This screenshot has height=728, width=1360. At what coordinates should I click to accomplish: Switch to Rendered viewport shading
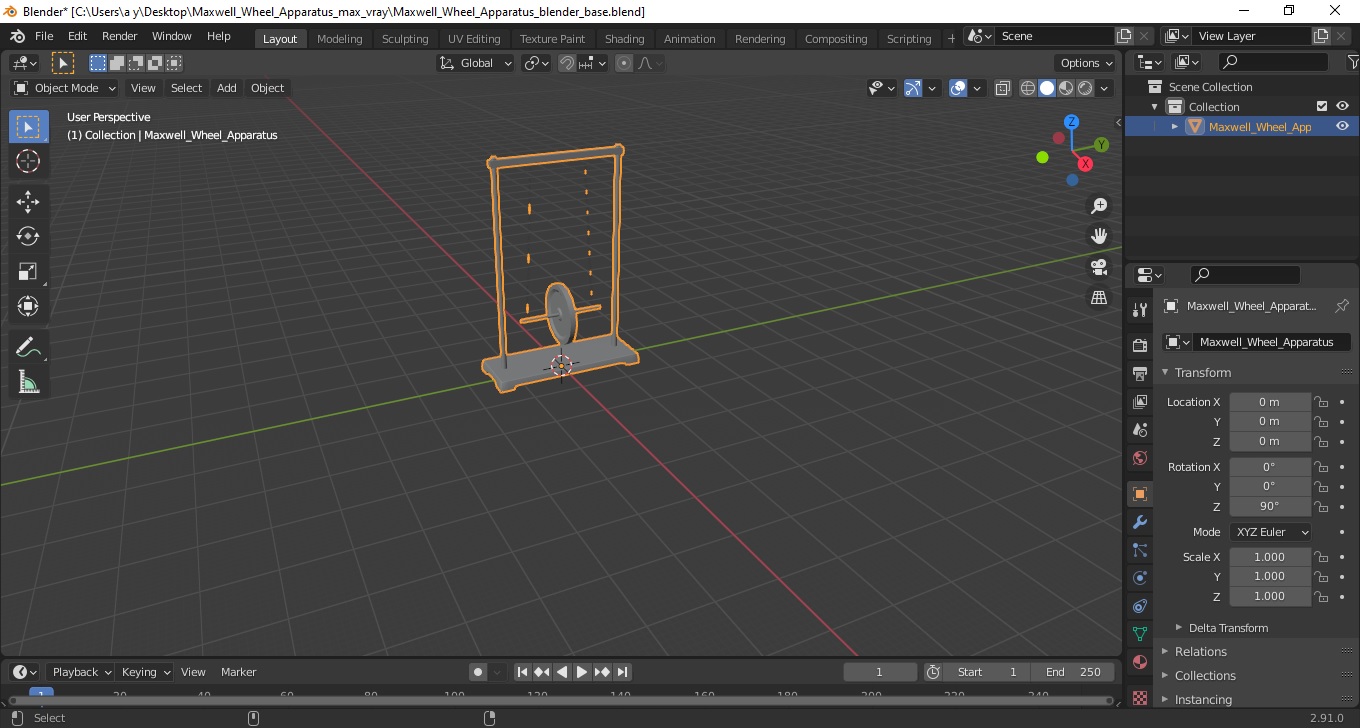tap(1085, 88)
